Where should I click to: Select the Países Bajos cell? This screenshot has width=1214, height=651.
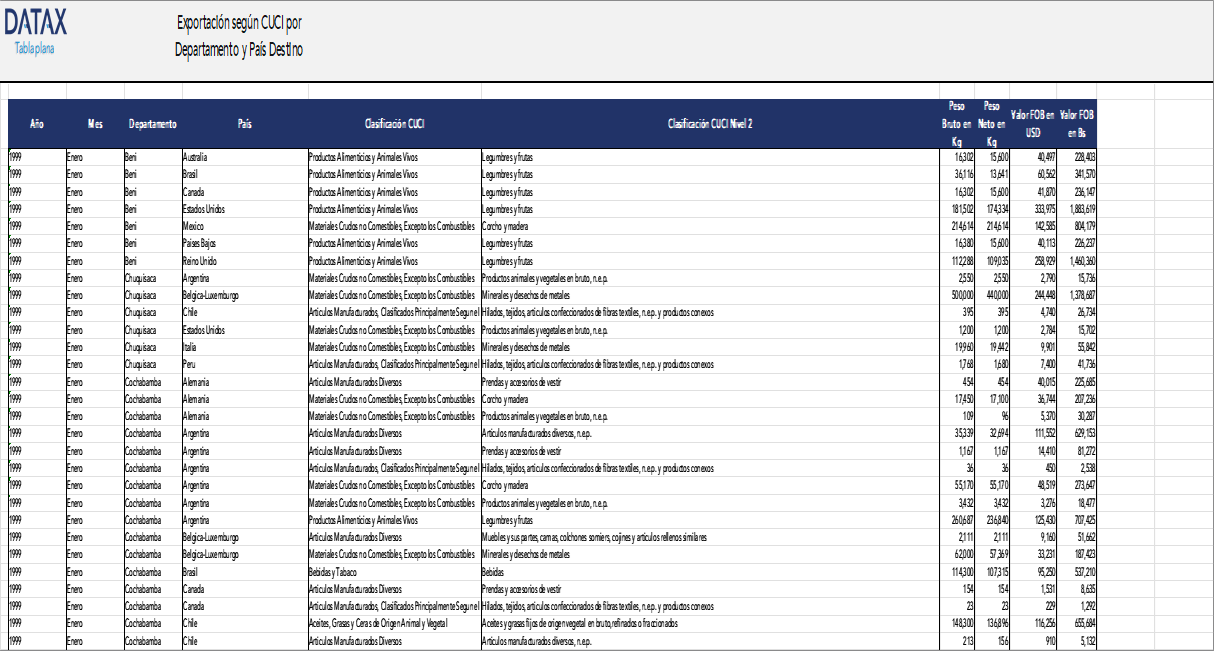coord(201,243)
